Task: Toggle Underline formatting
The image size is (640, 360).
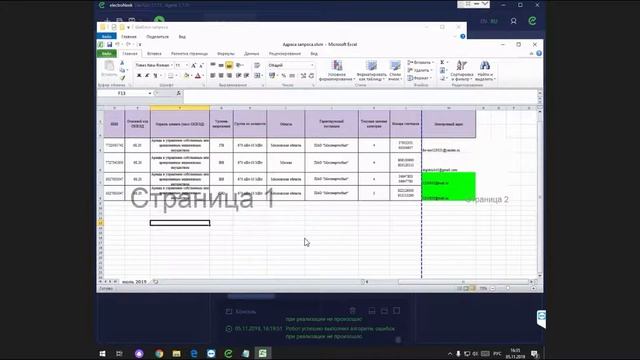Action: (x=155, y=76)
